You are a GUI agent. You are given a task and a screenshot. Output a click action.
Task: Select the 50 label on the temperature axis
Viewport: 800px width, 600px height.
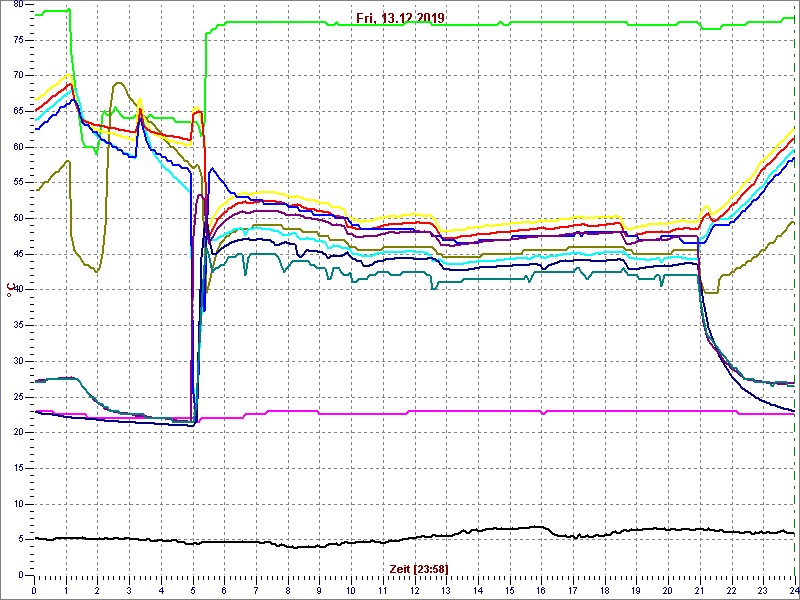[x=17, y=219]
